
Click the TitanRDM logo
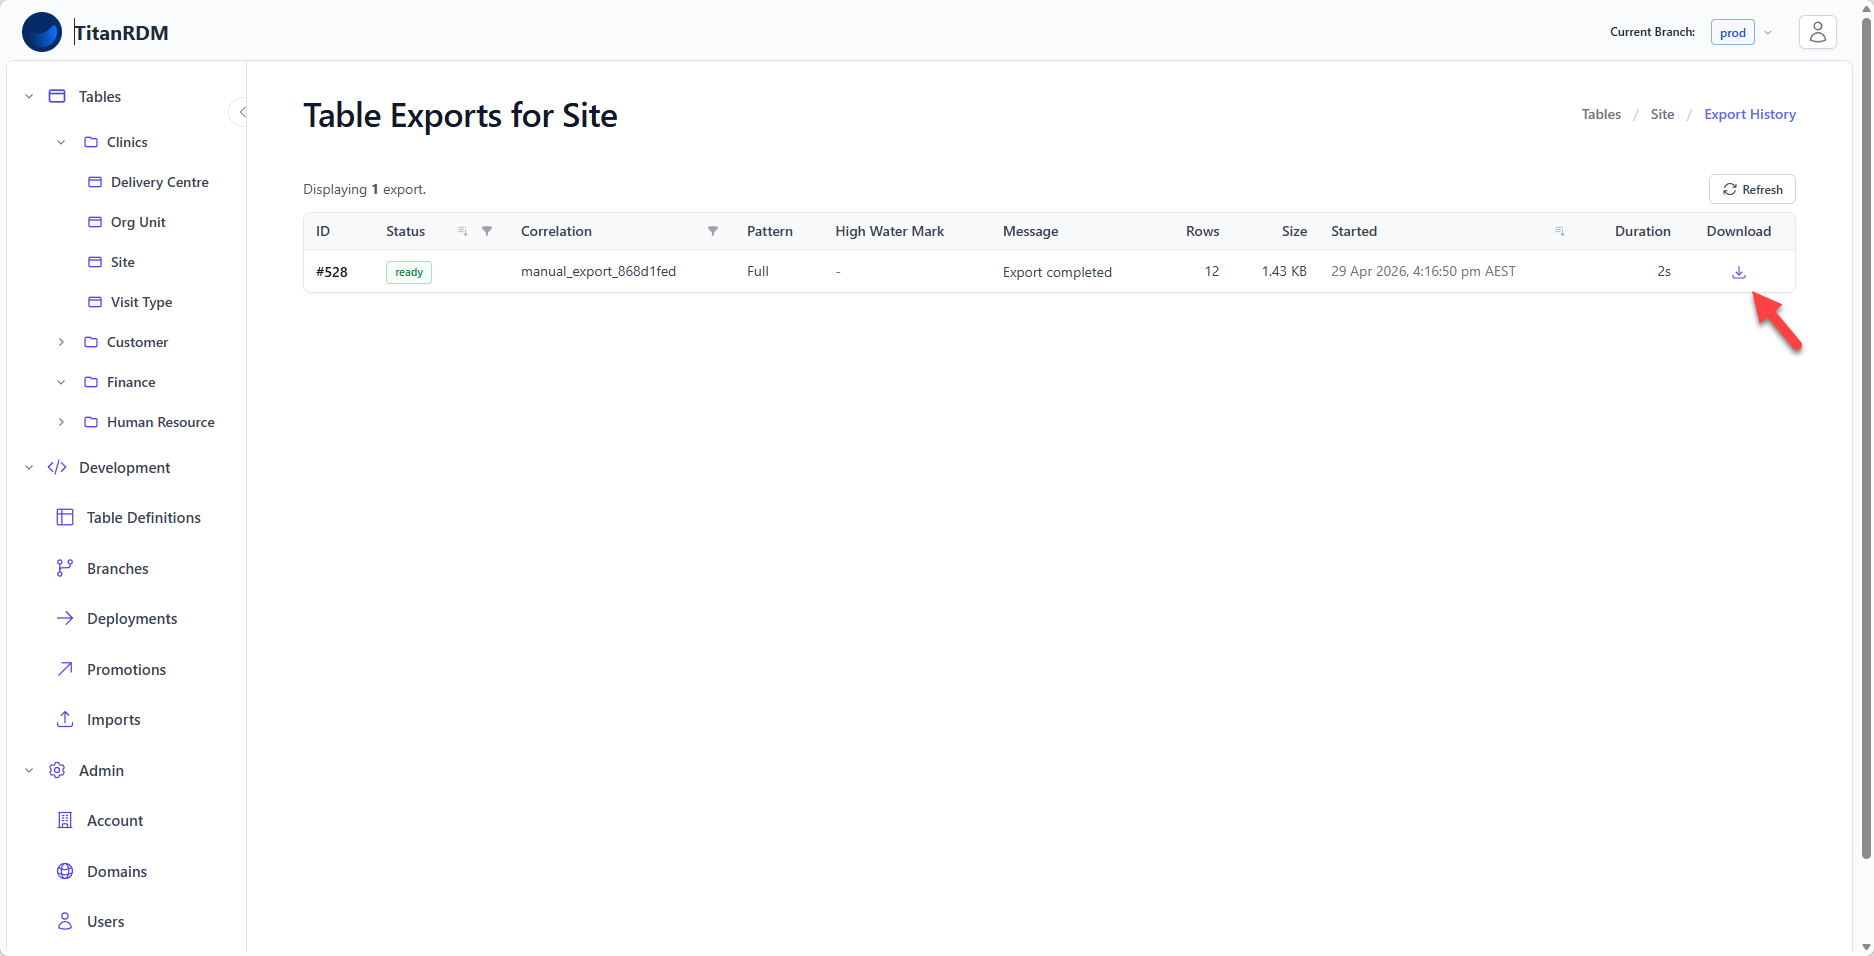[42, 32]
